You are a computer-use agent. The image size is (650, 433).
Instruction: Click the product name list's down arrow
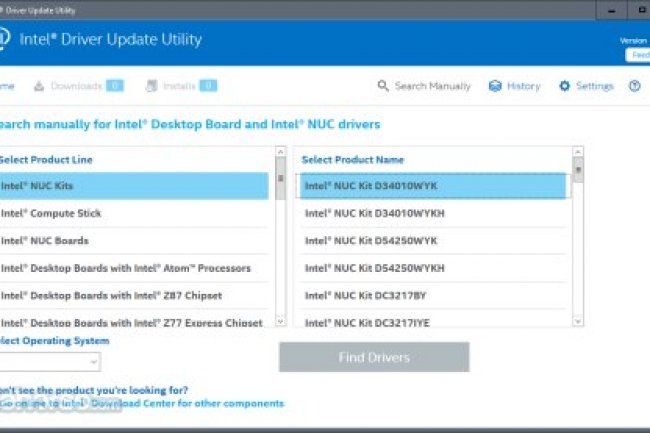point(578,321)
